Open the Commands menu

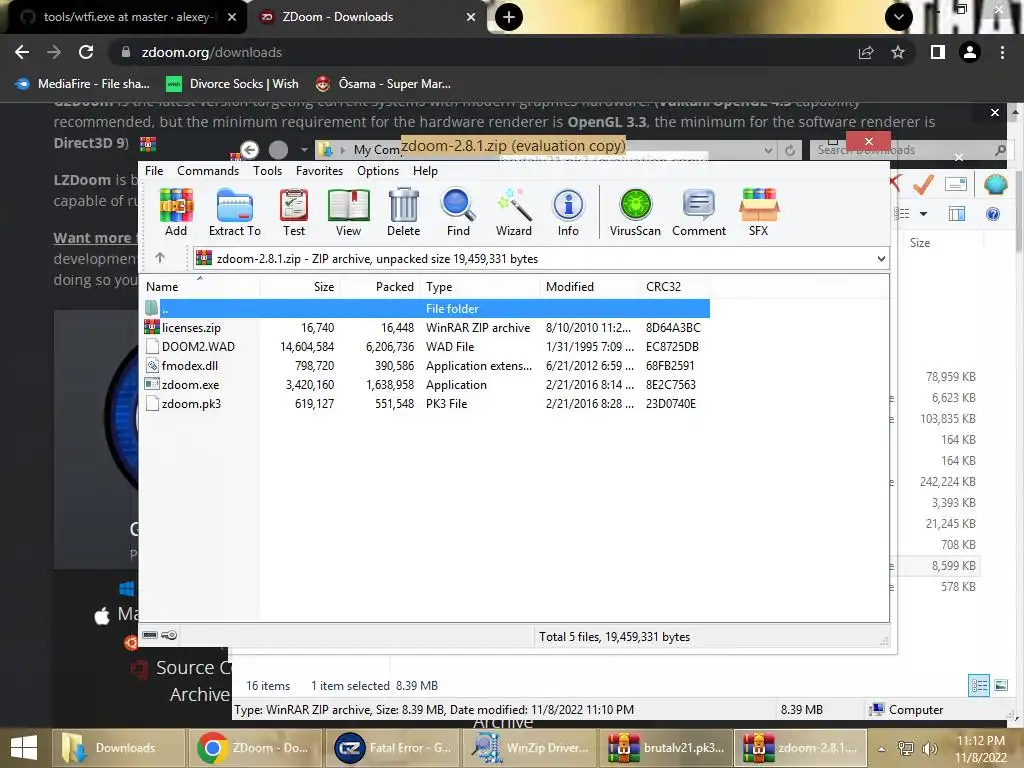pos(208,170)
